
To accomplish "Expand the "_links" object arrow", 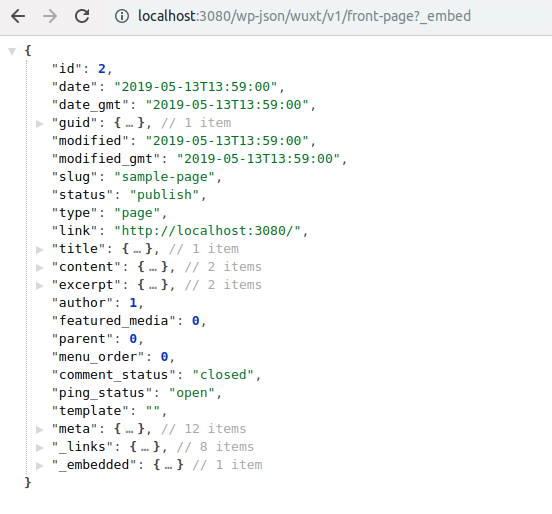I will (40, 447).
